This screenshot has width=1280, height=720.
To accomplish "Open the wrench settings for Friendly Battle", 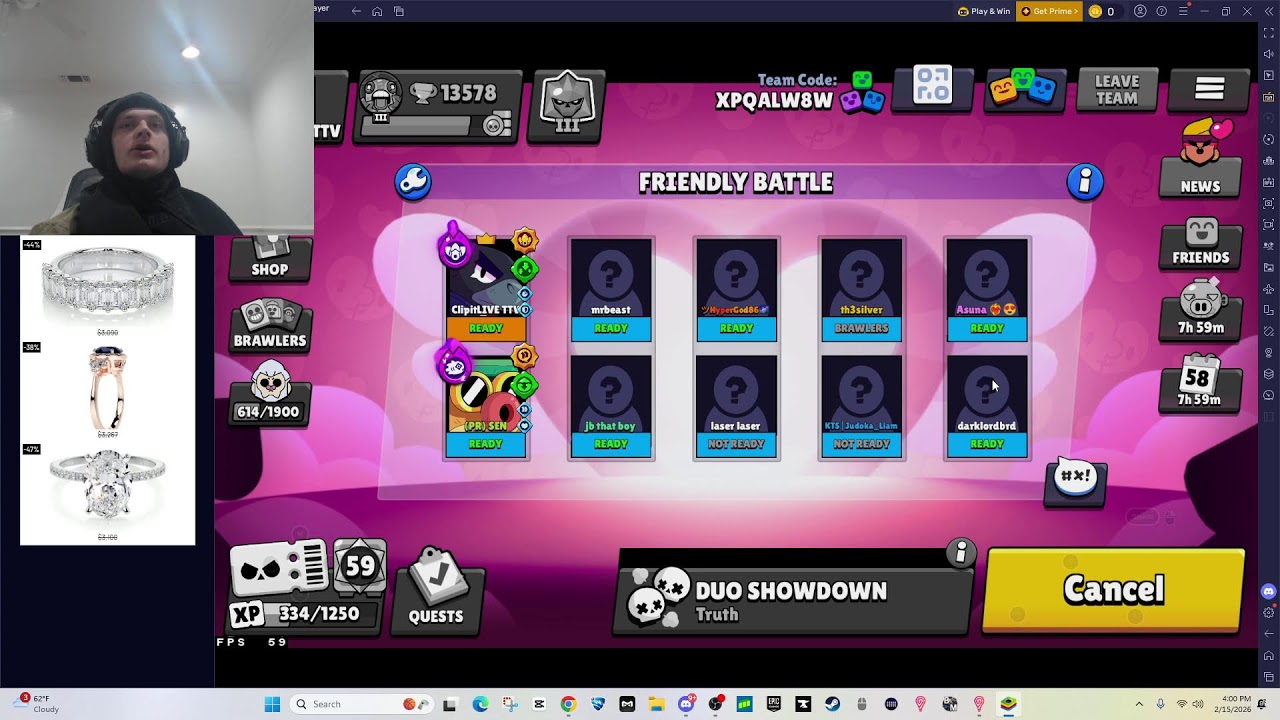I will tap(413, 182).
